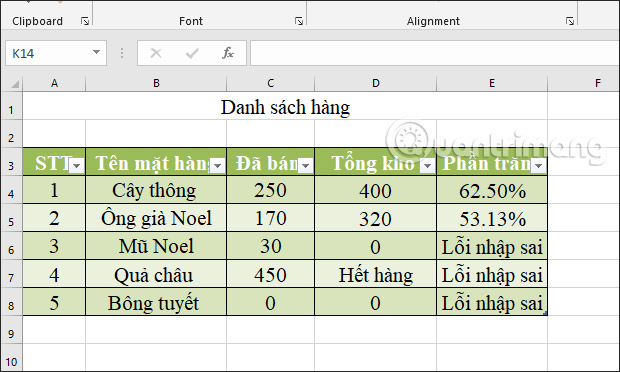
Task: Select the cell Bông tuyết
Action: (x=156, y=302)
